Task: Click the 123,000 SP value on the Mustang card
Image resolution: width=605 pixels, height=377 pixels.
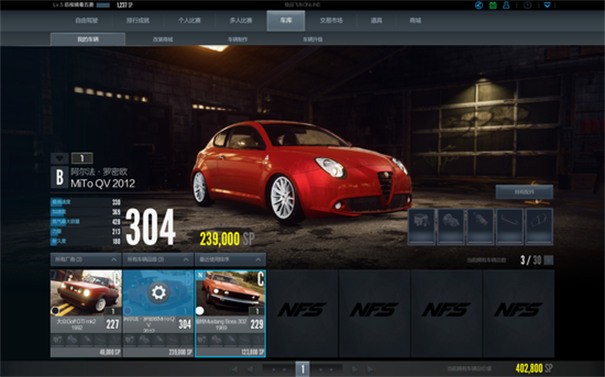Action: [253, 352]
